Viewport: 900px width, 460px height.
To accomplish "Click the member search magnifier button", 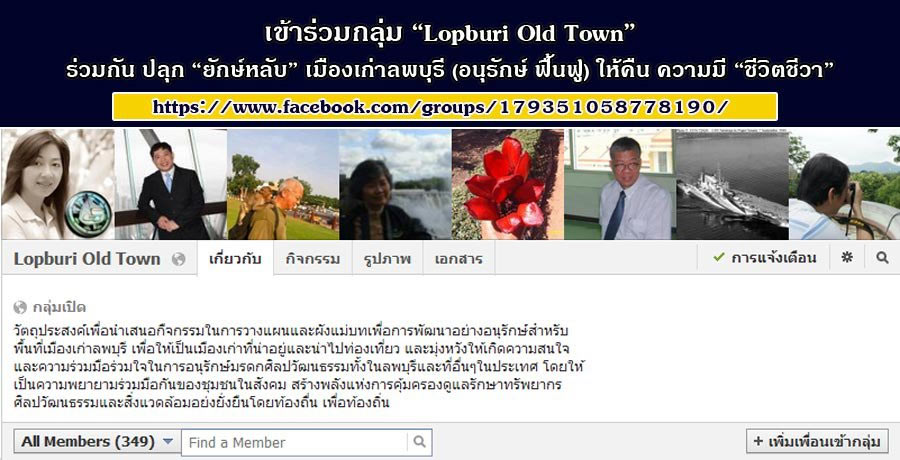I will (420, 442).
